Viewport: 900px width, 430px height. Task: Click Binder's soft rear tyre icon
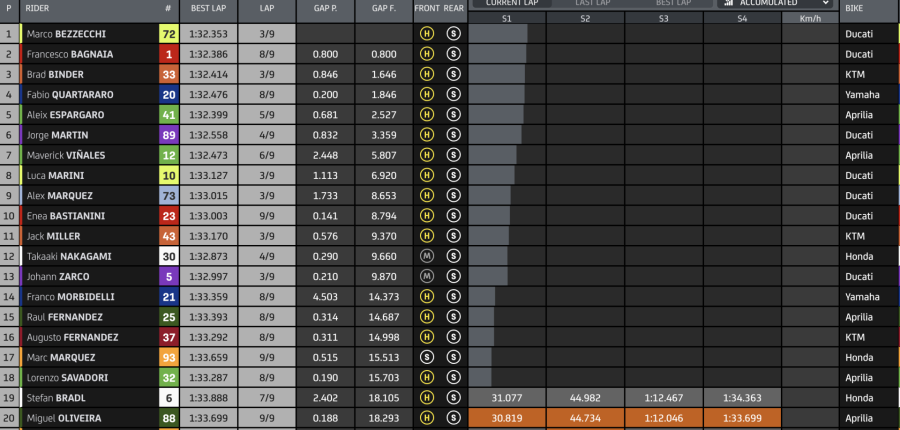[x=453, y=74]
